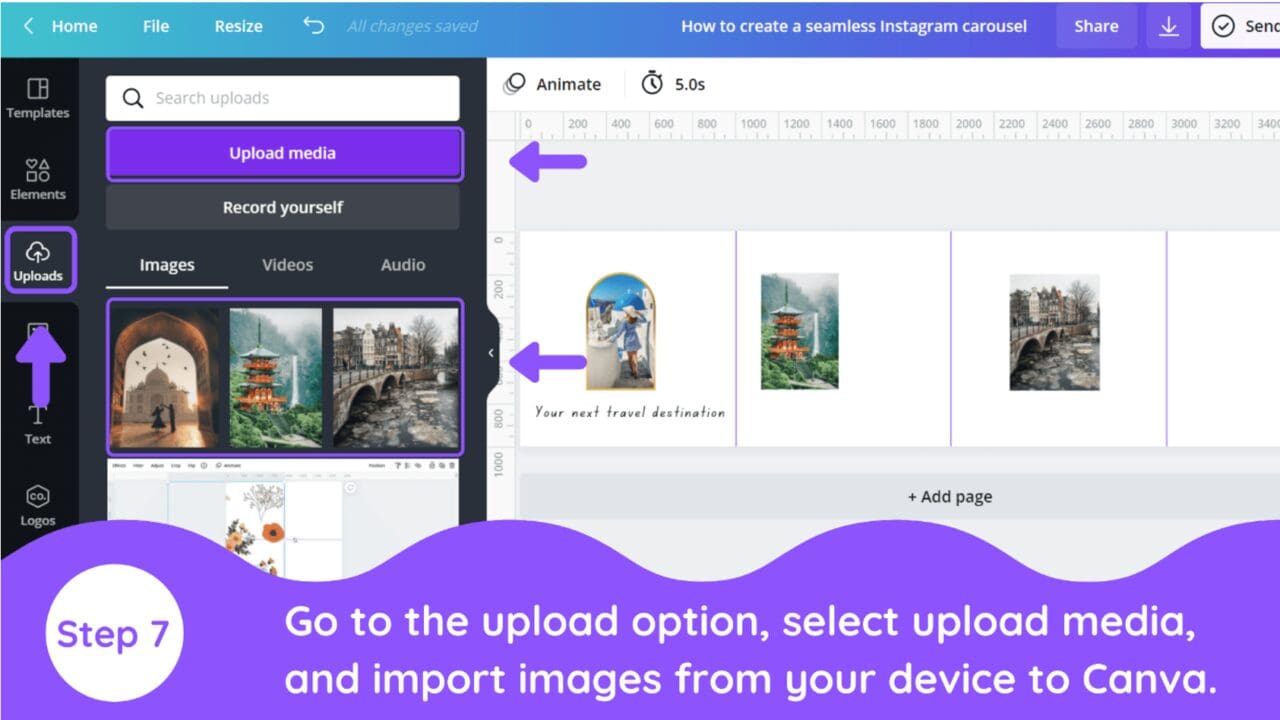The image size is (1280, 720).
Task: Switch to the Audio tab
Action: (402, 264)
